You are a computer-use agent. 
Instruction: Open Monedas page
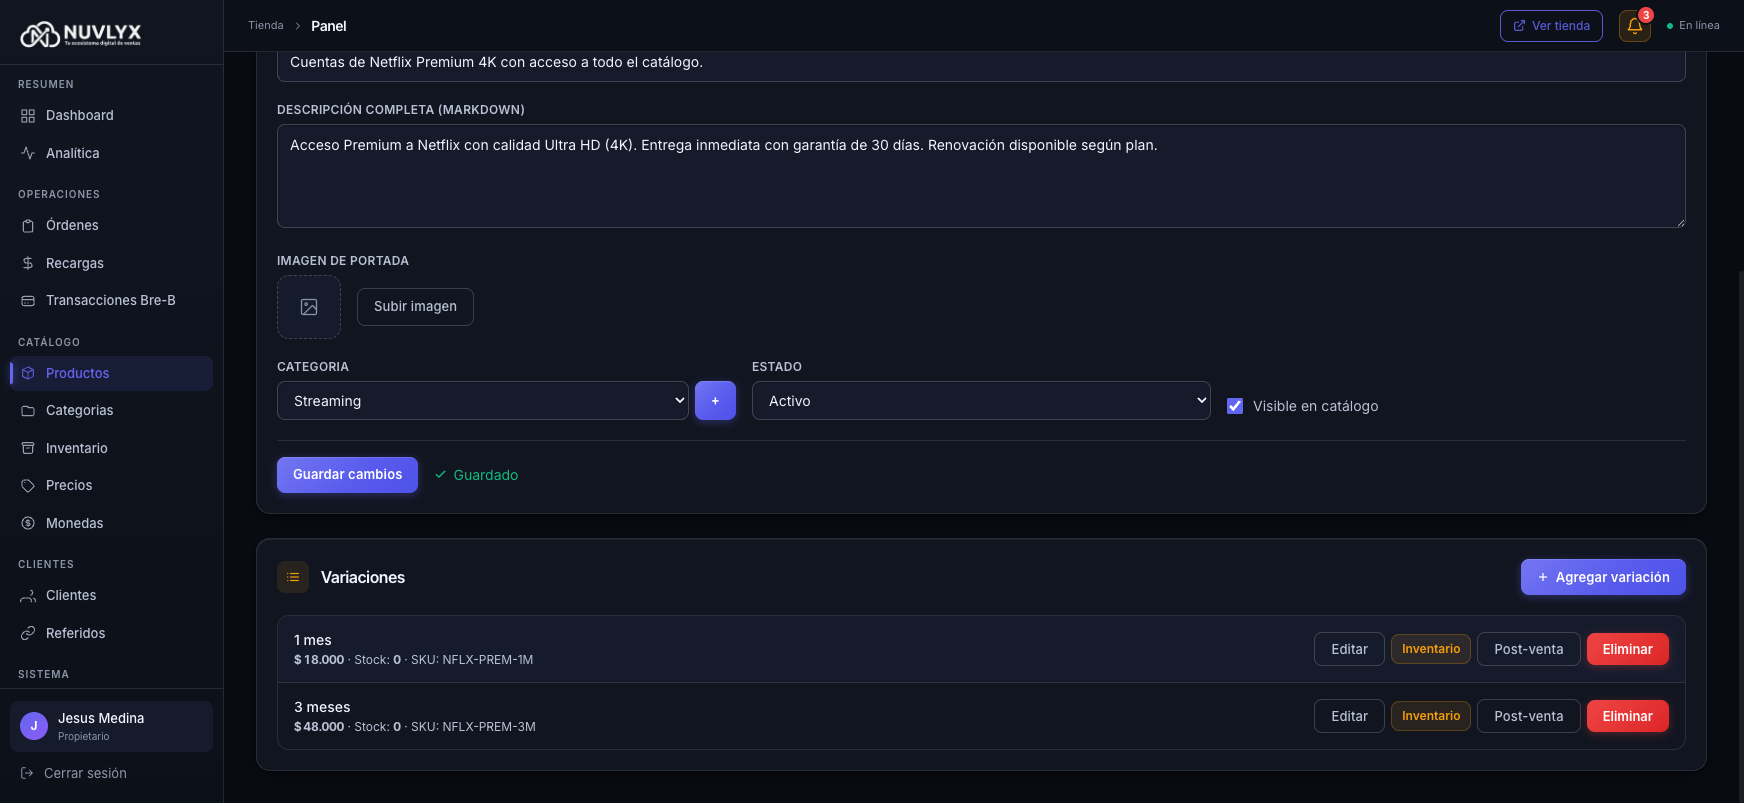tap(111, 523)
